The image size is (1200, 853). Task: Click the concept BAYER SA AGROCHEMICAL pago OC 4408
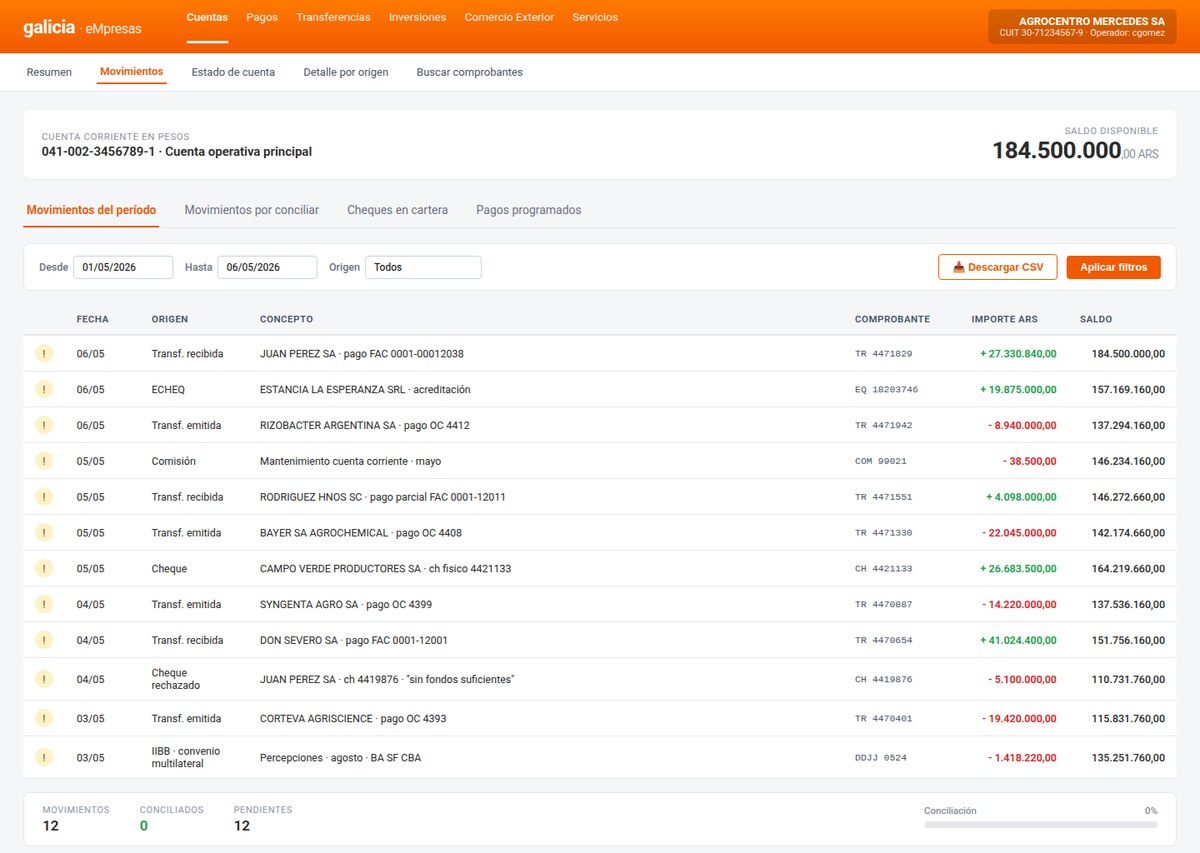pos(360,533)
